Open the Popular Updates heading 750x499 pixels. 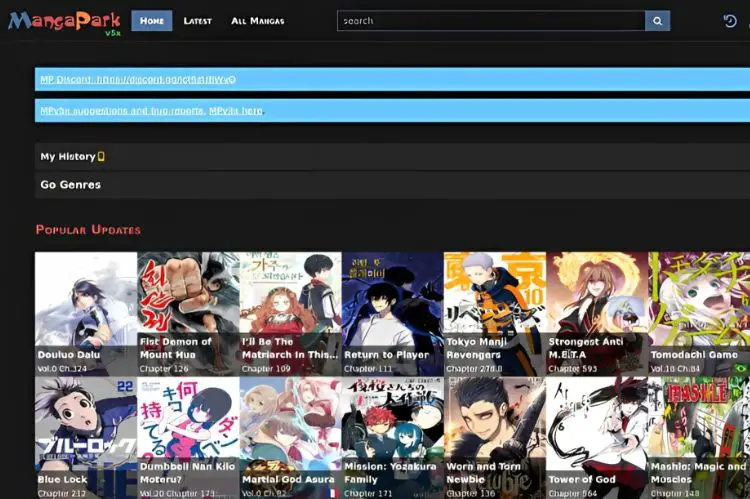88,230
